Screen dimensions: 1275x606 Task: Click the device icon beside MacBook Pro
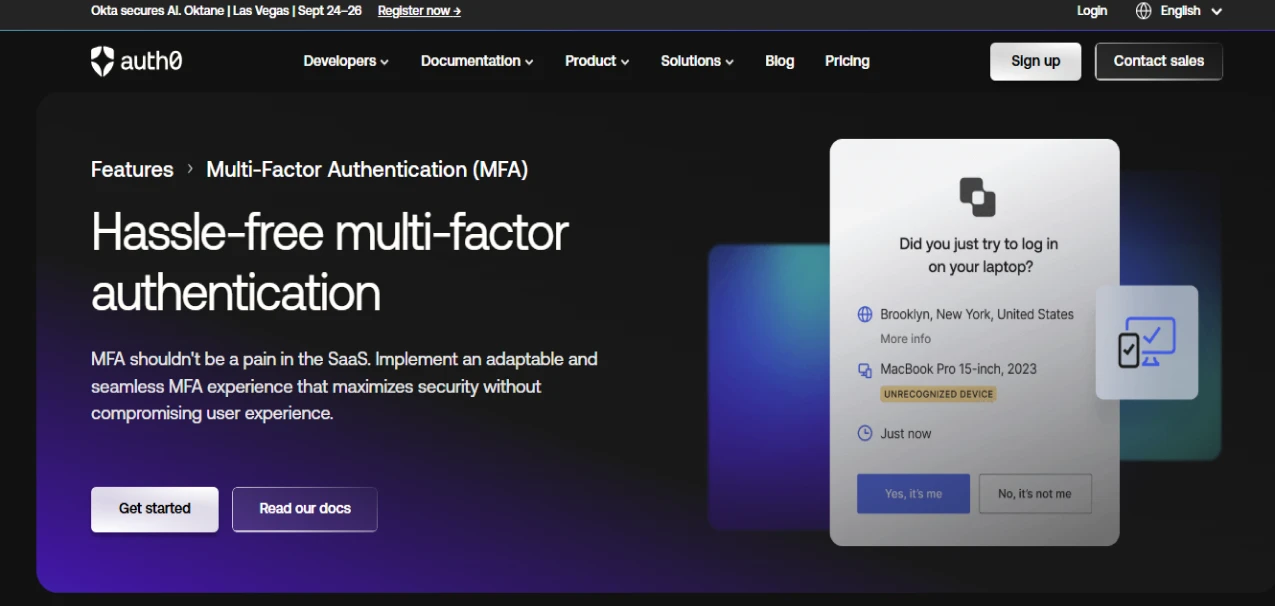coord(865,370)
